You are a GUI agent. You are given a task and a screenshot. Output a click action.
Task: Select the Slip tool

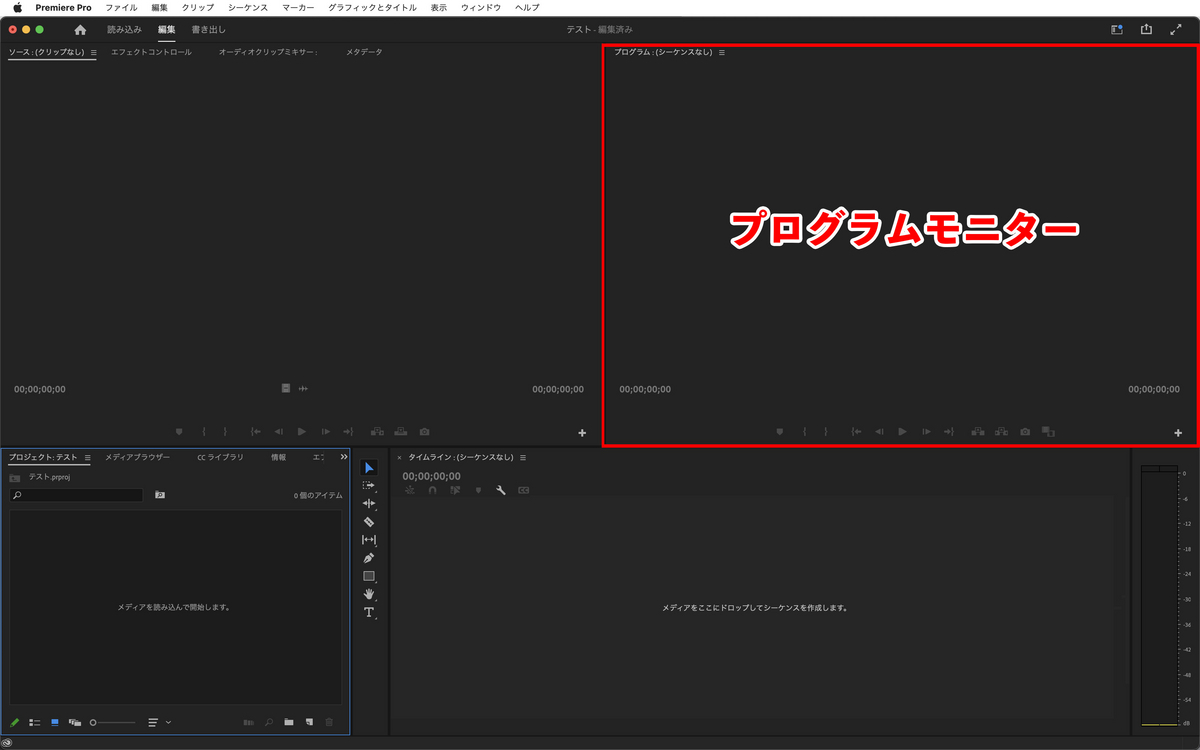[x=369, y=540]
